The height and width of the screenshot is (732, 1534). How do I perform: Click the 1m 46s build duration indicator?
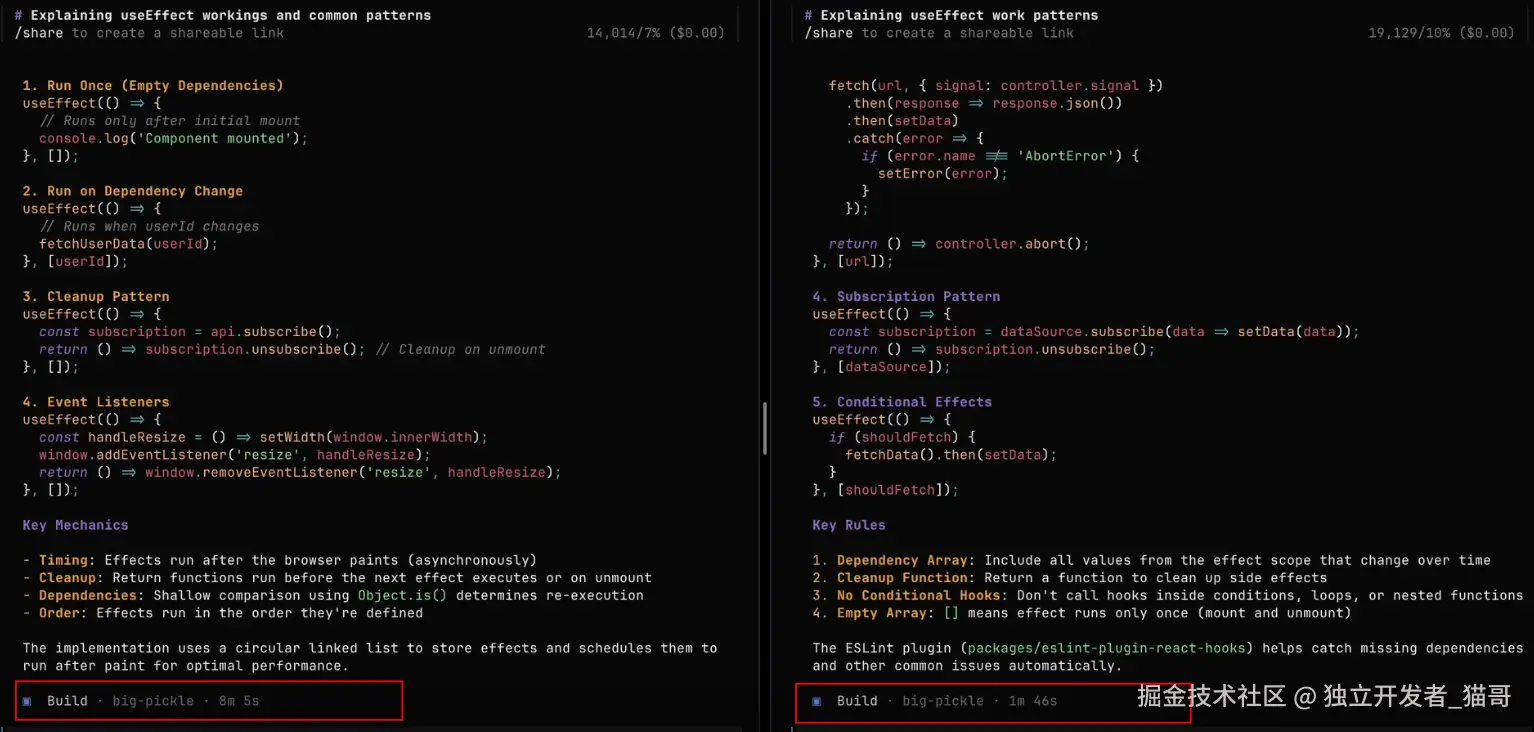click(1030, 700)
